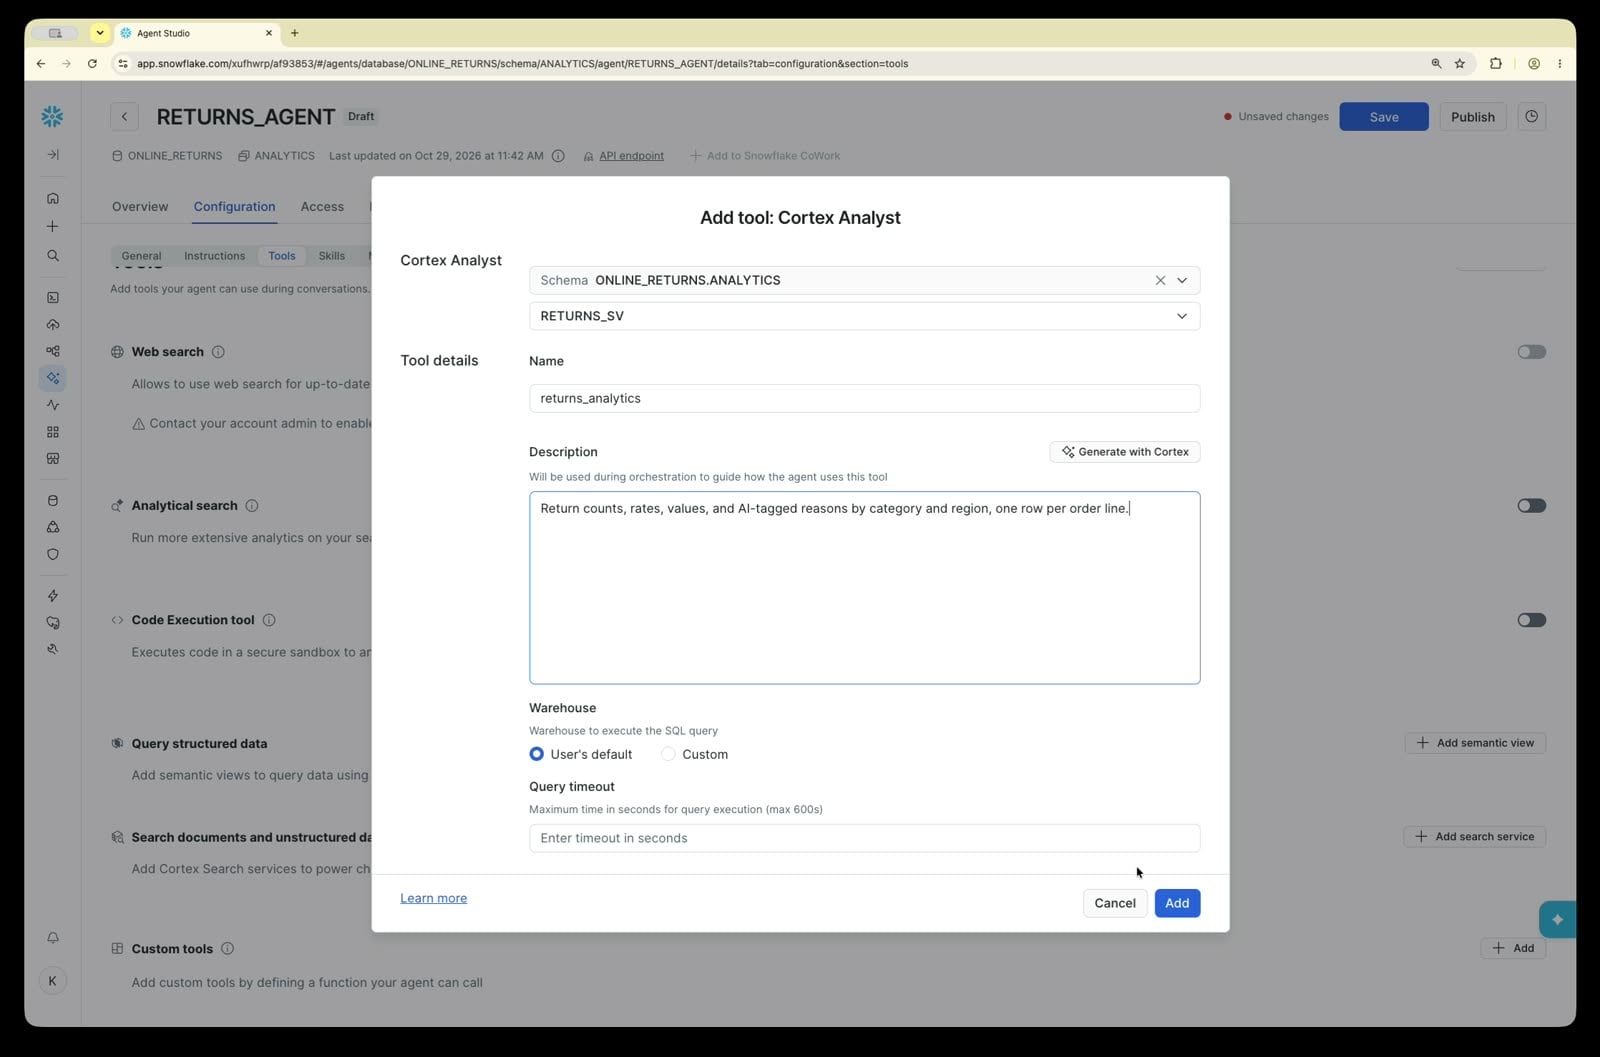This screenshot has width=1600, height=1057.
Task: Click the info icon beside Code Execution tool
Action: pos(269,620)
